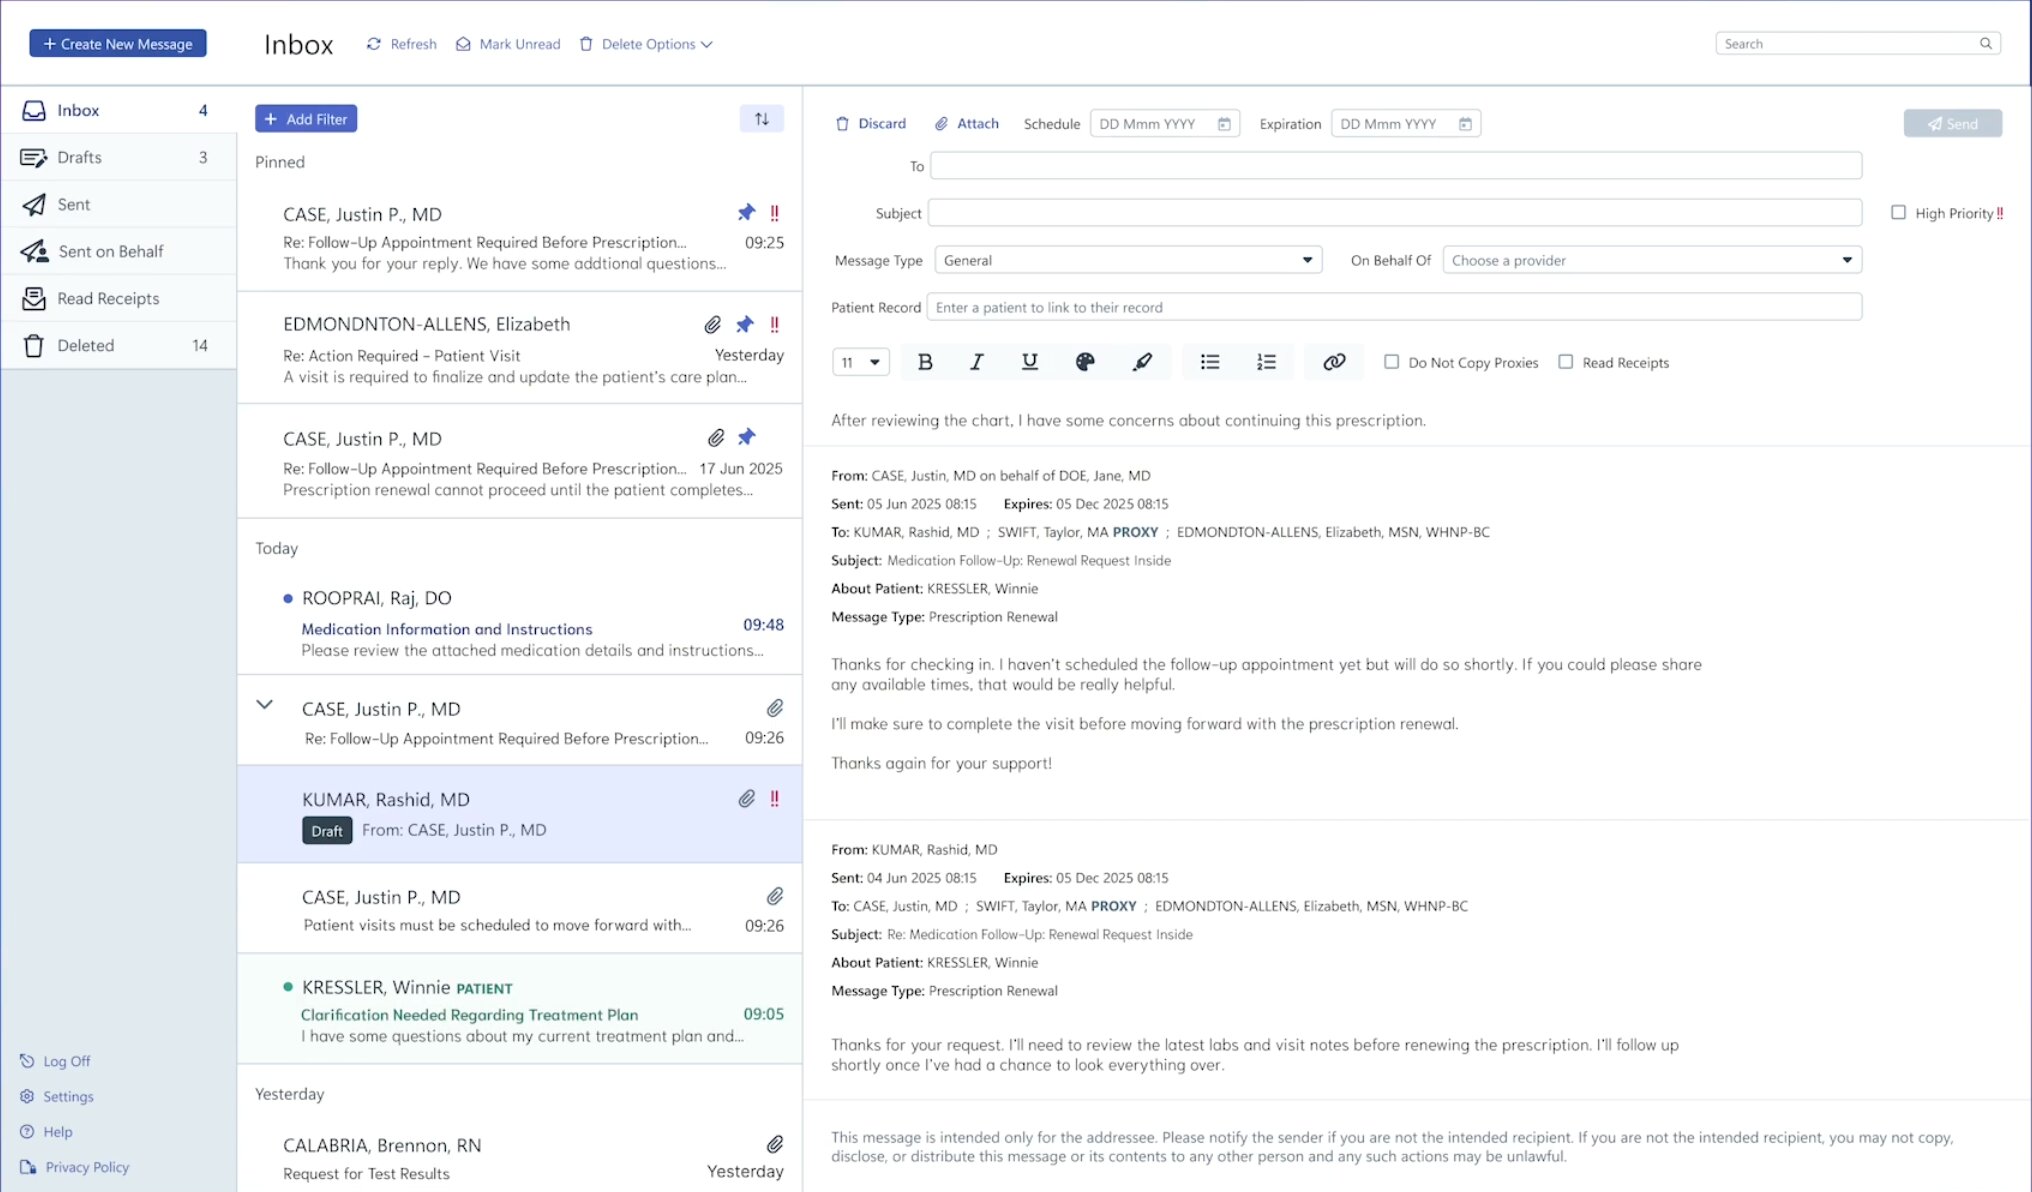The height and width of the screenshot is (1192, 2032).
Task: Enable Read Receipts checkbox
Action: click(1566, 362)
